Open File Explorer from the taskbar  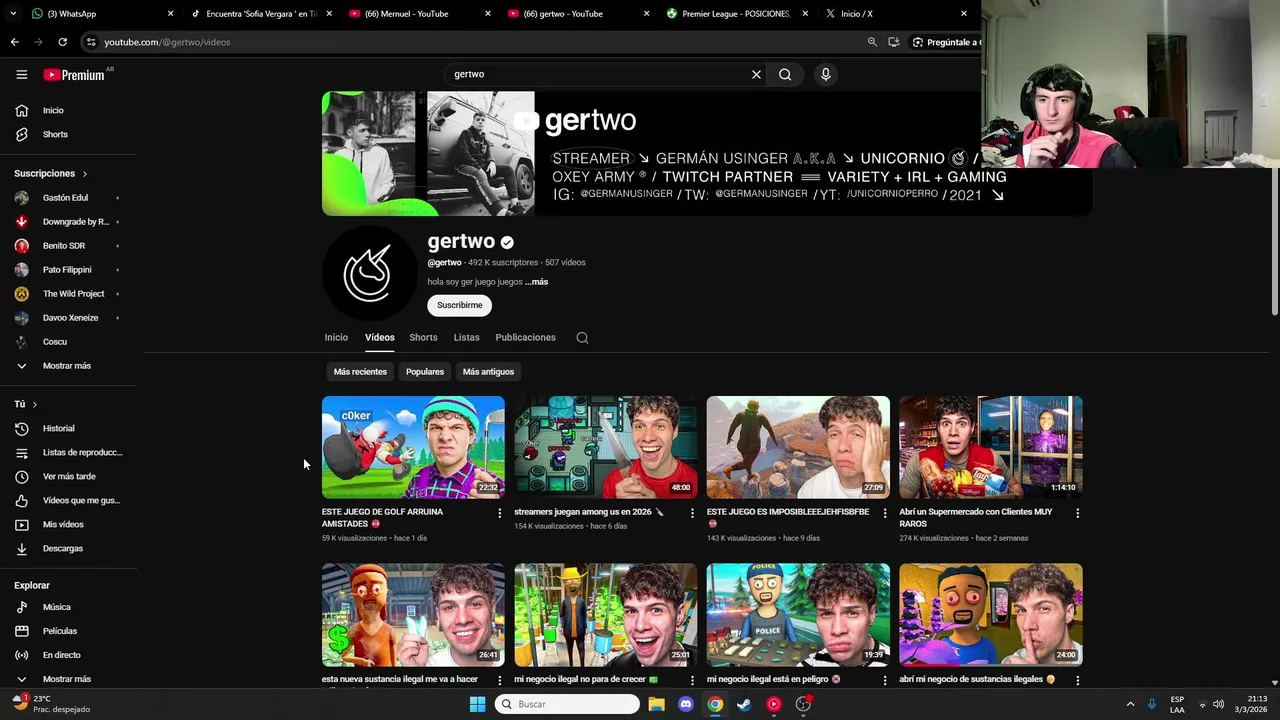tap(656, 704)
